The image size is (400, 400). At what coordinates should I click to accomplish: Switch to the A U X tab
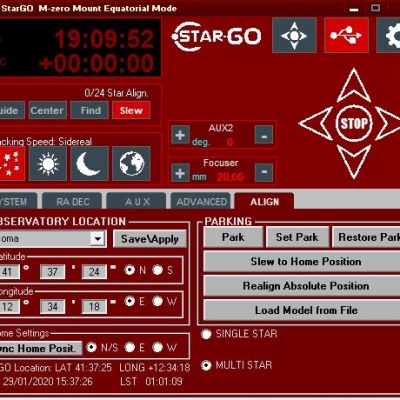137,201
